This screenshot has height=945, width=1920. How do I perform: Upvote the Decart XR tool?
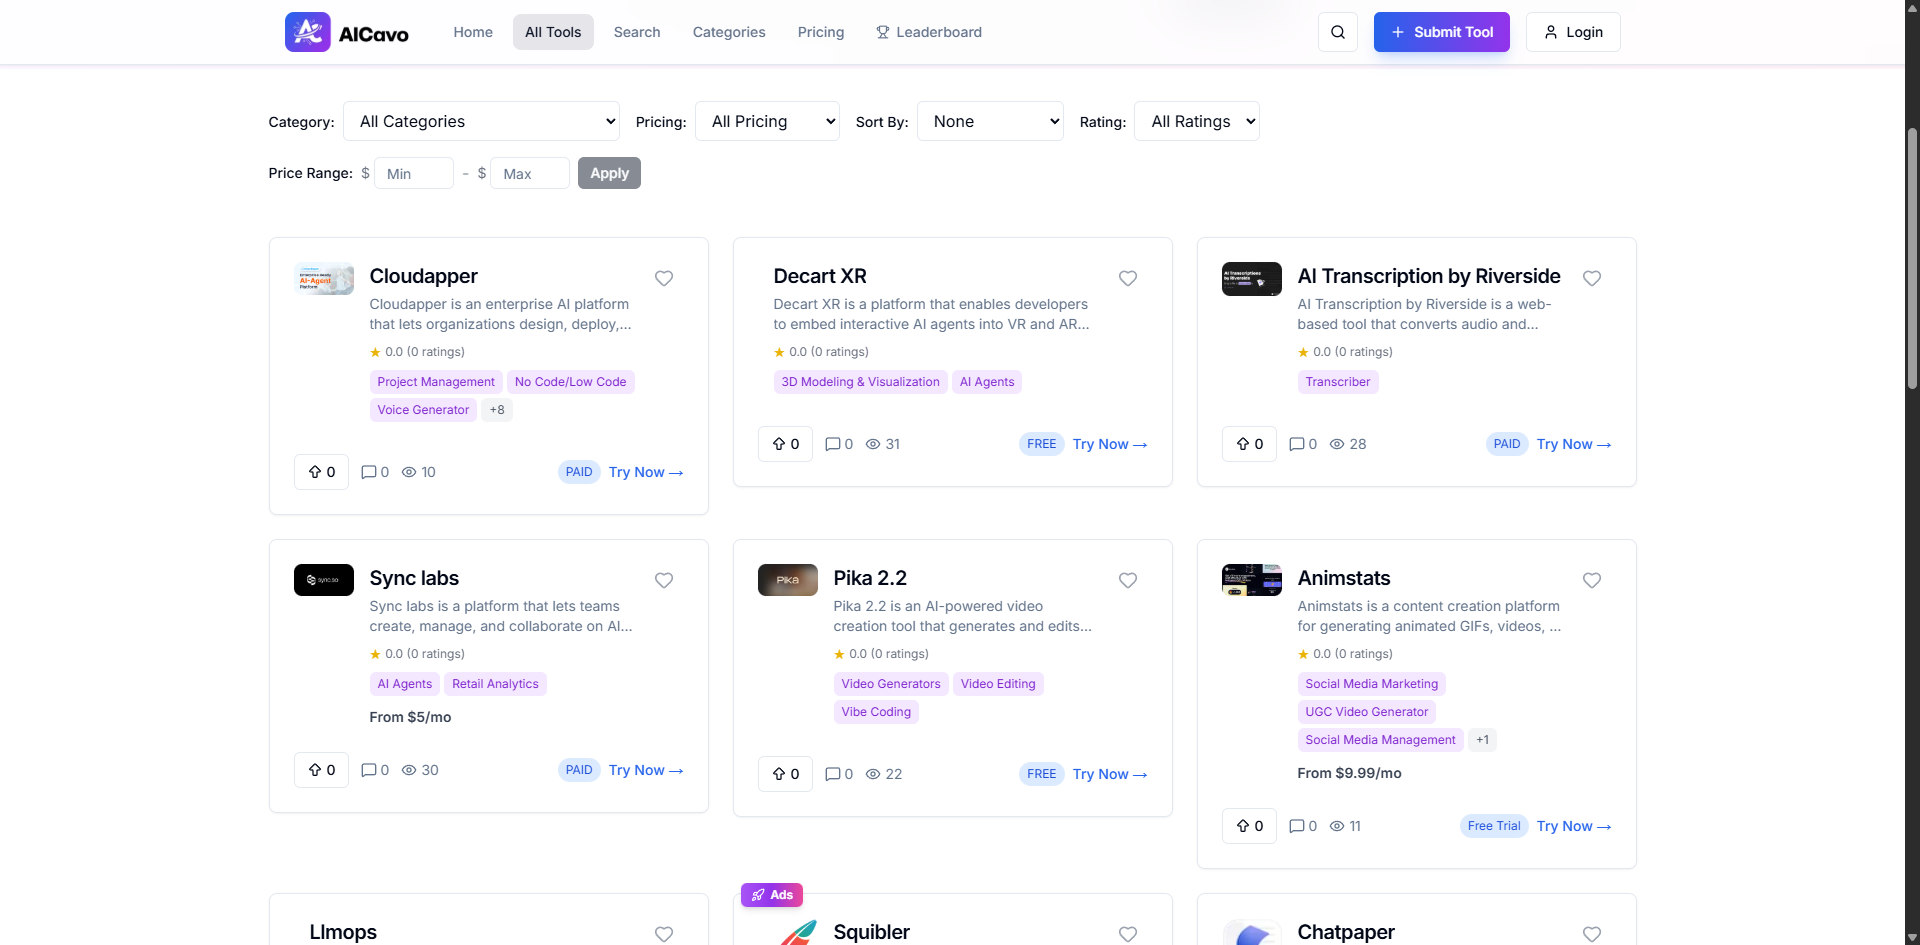point(785,444)
